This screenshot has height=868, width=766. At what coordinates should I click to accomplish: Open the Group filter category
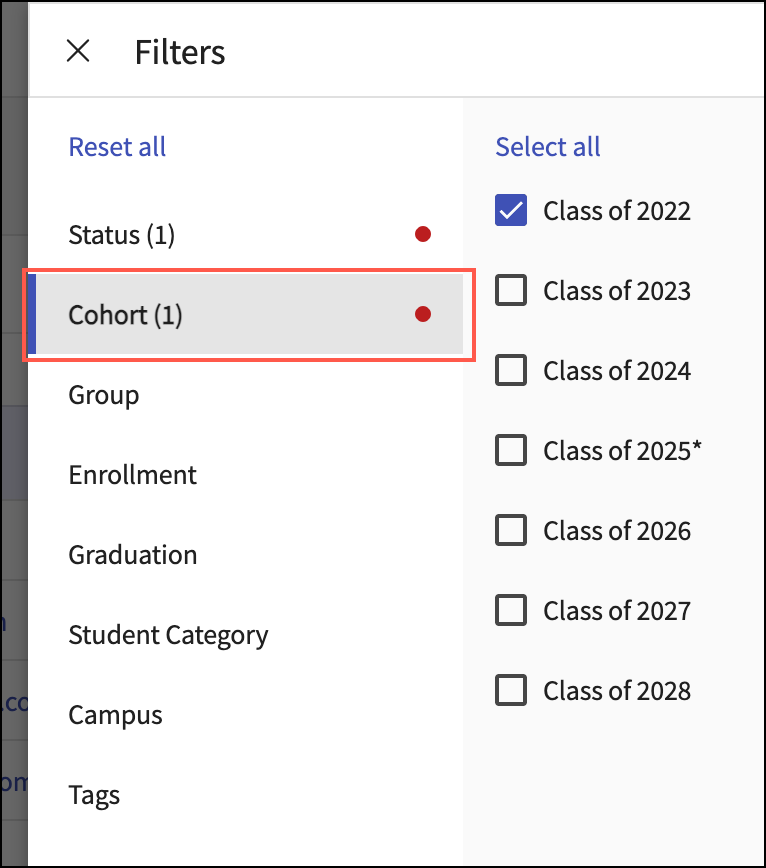click(x=104, y=395)
